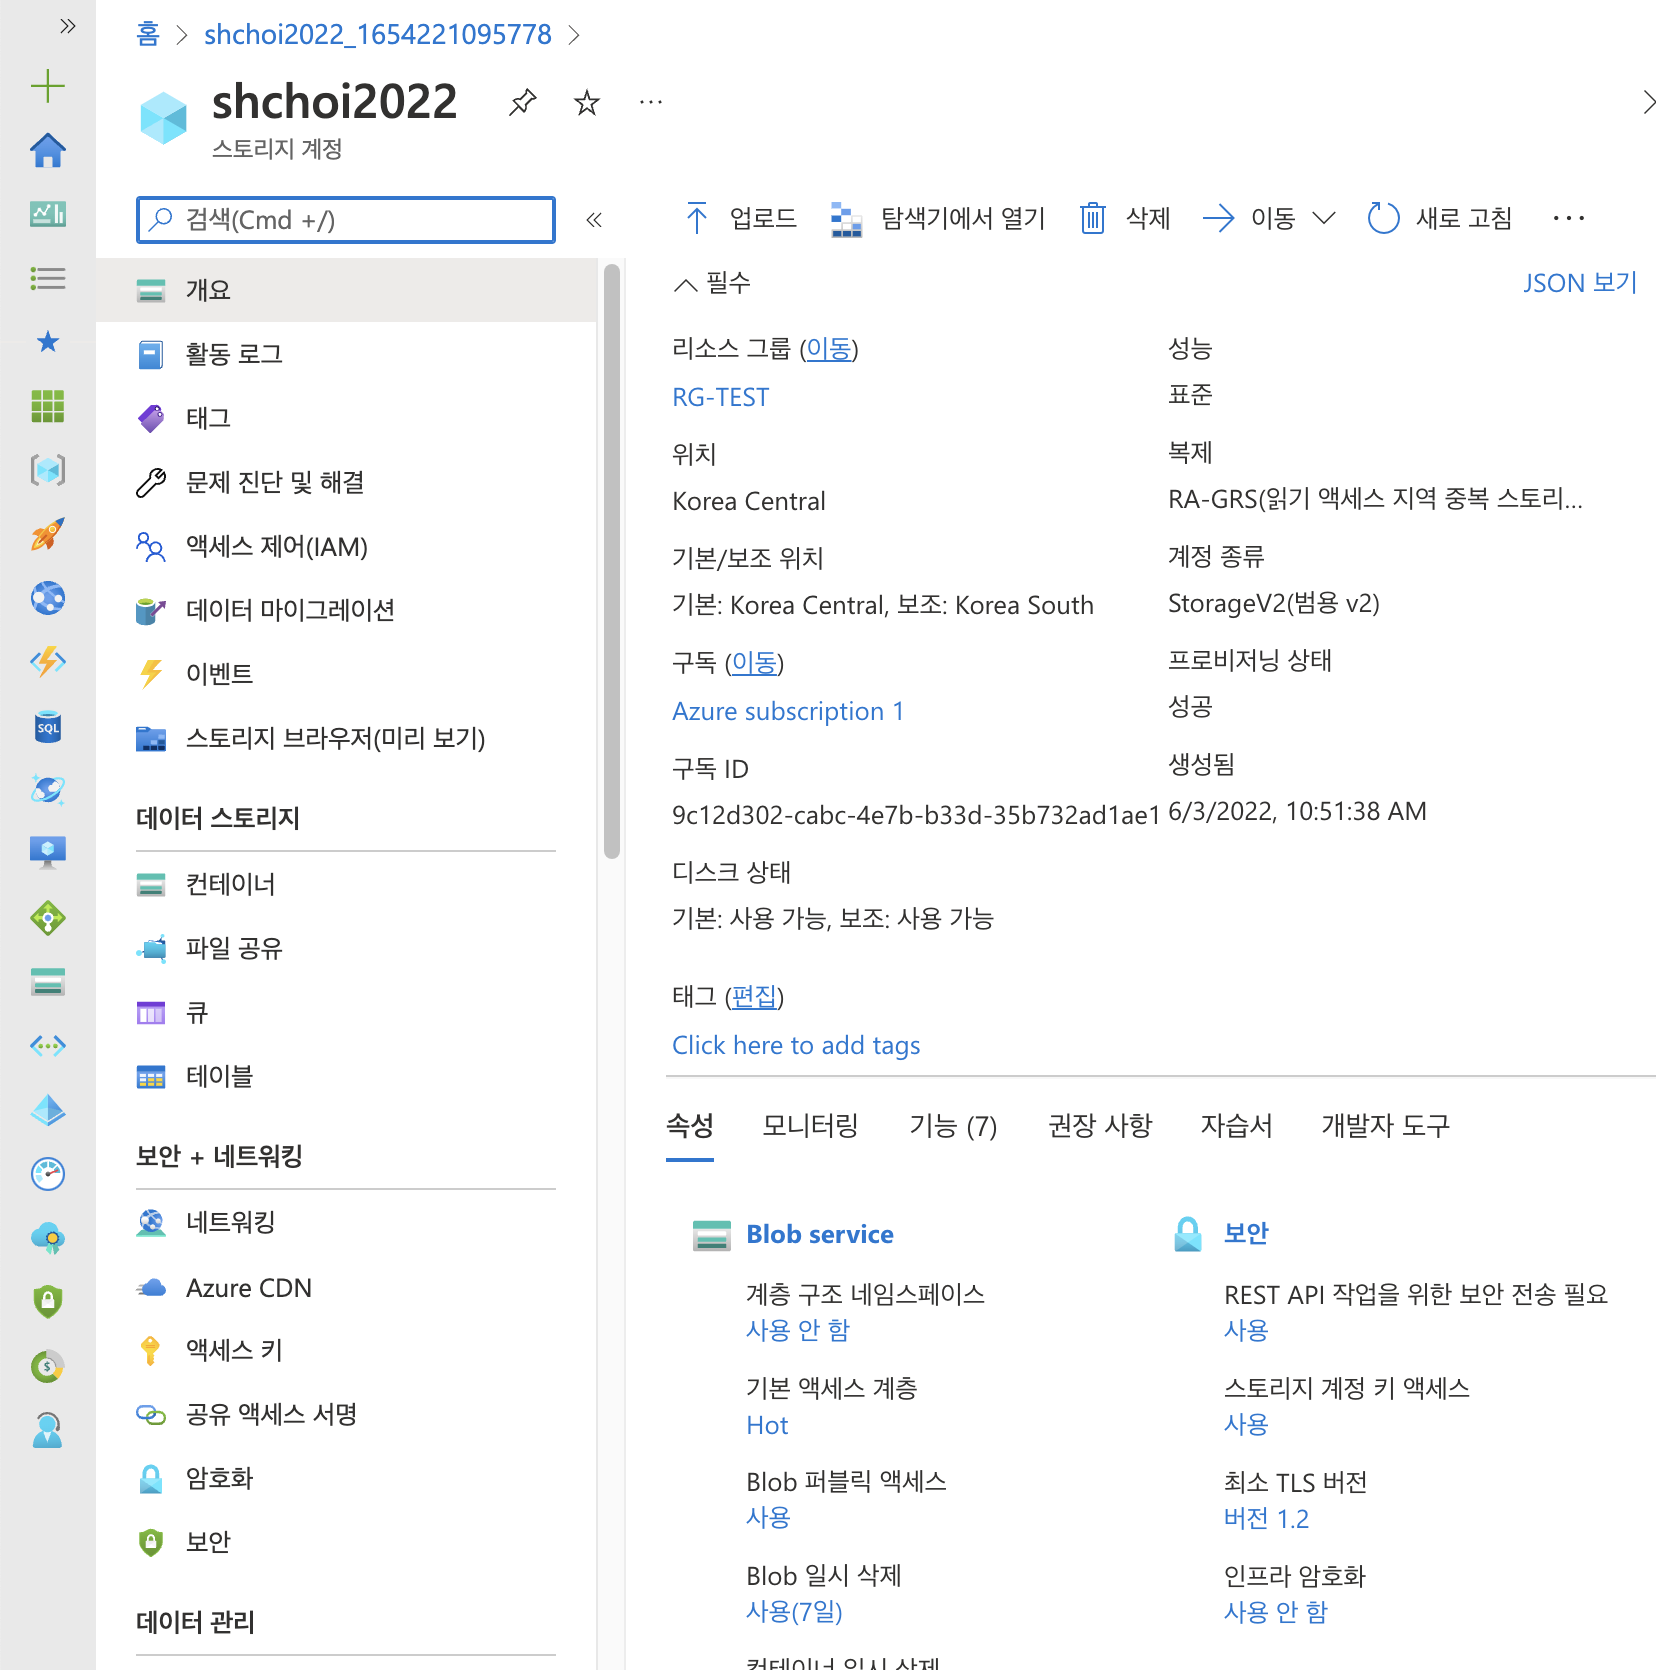Open the RG-TEST resource group link
This screenshot has height=1670, width=1656.
pos(720,397)
